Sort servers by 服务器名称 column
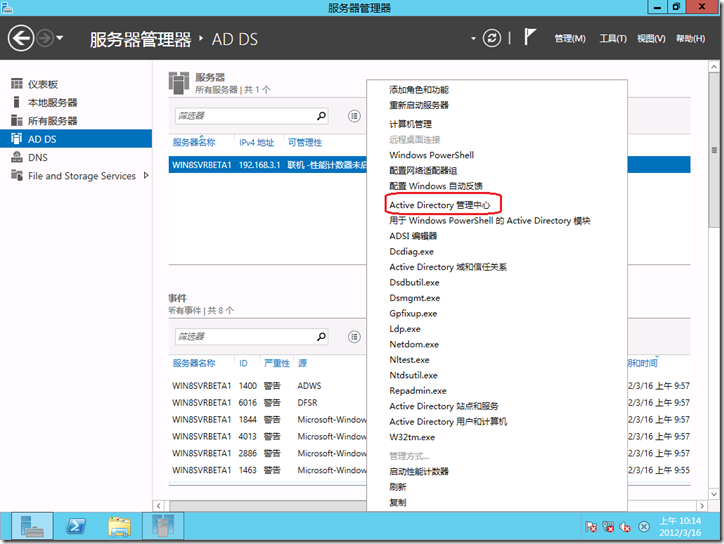 point(194,142)
